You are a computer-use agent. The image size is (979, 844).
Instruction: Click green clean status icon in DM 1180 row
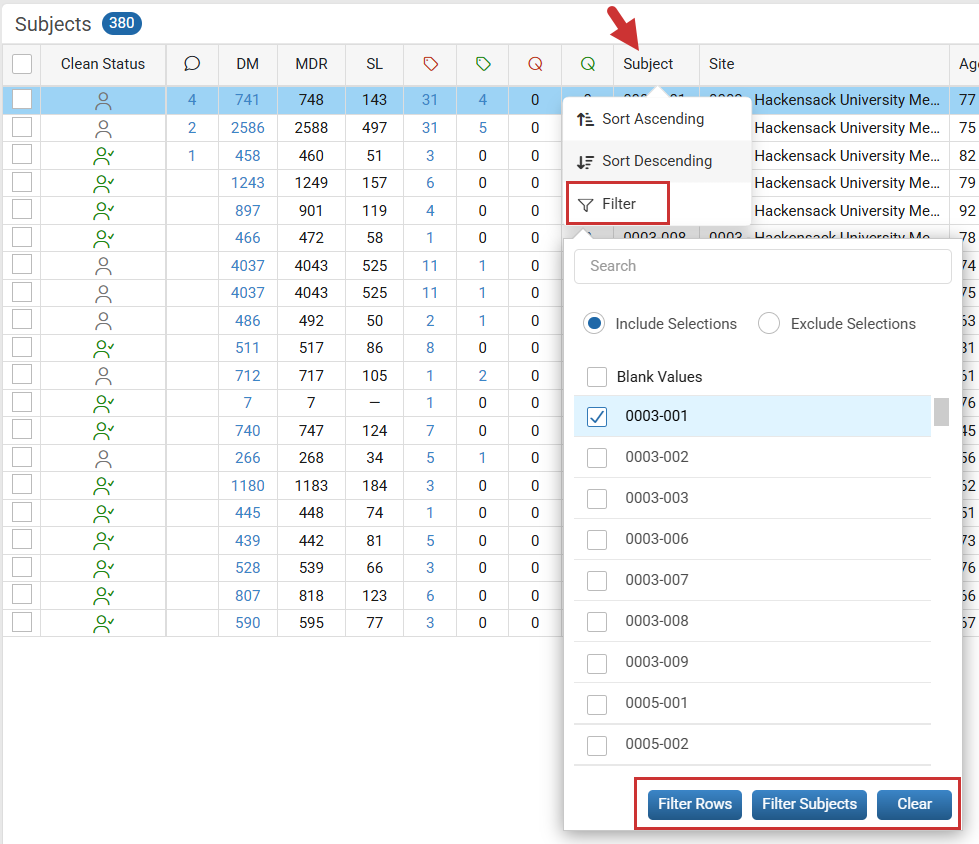103,486
